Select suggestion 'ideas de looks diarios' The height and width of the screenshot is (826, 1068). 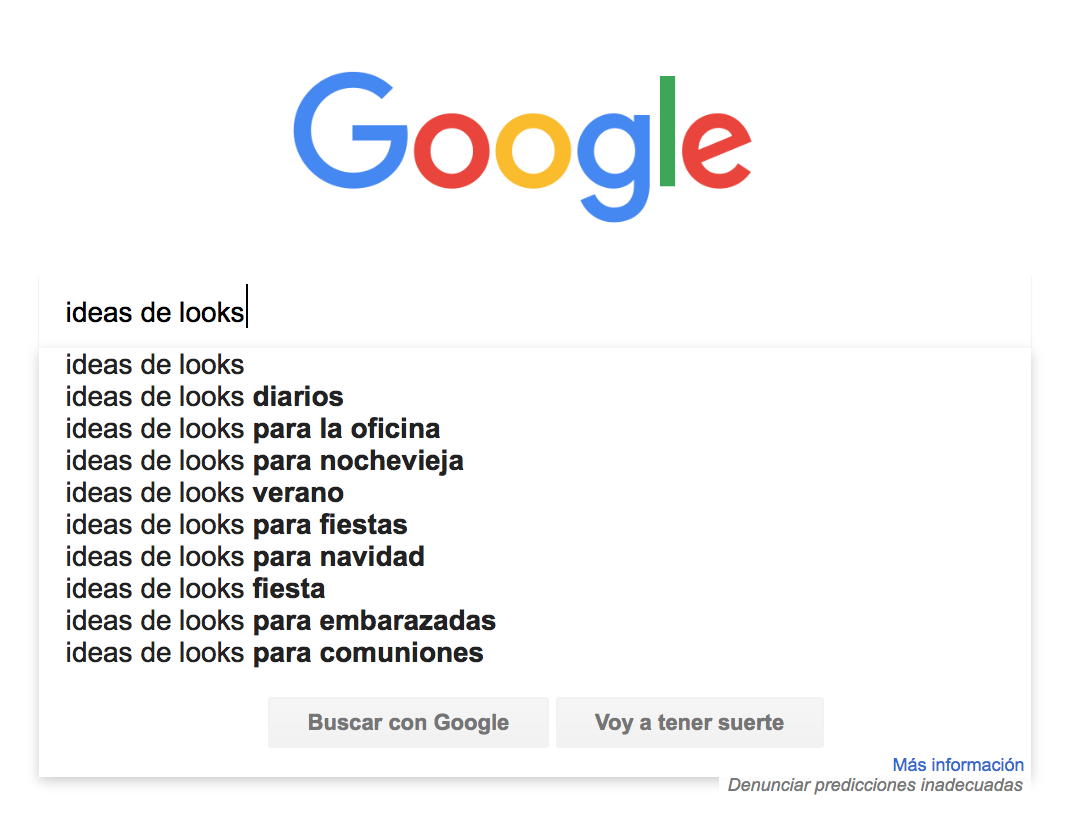pyautogui.click(x=535, y=397)
